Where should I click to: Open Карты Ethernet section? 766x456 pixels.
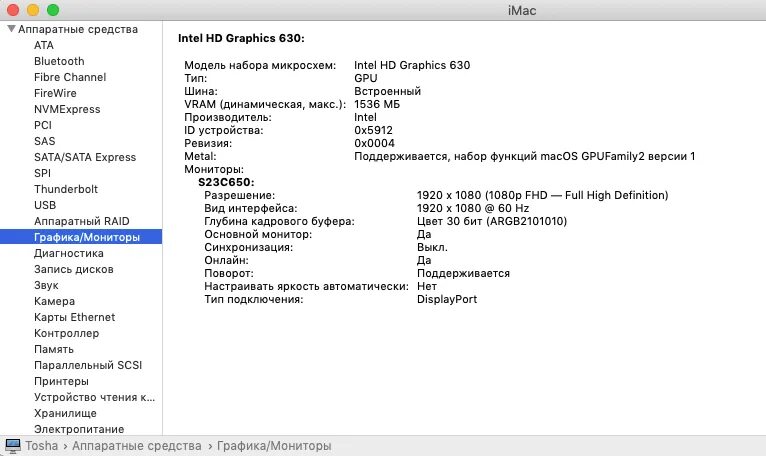tap(74, 317)
